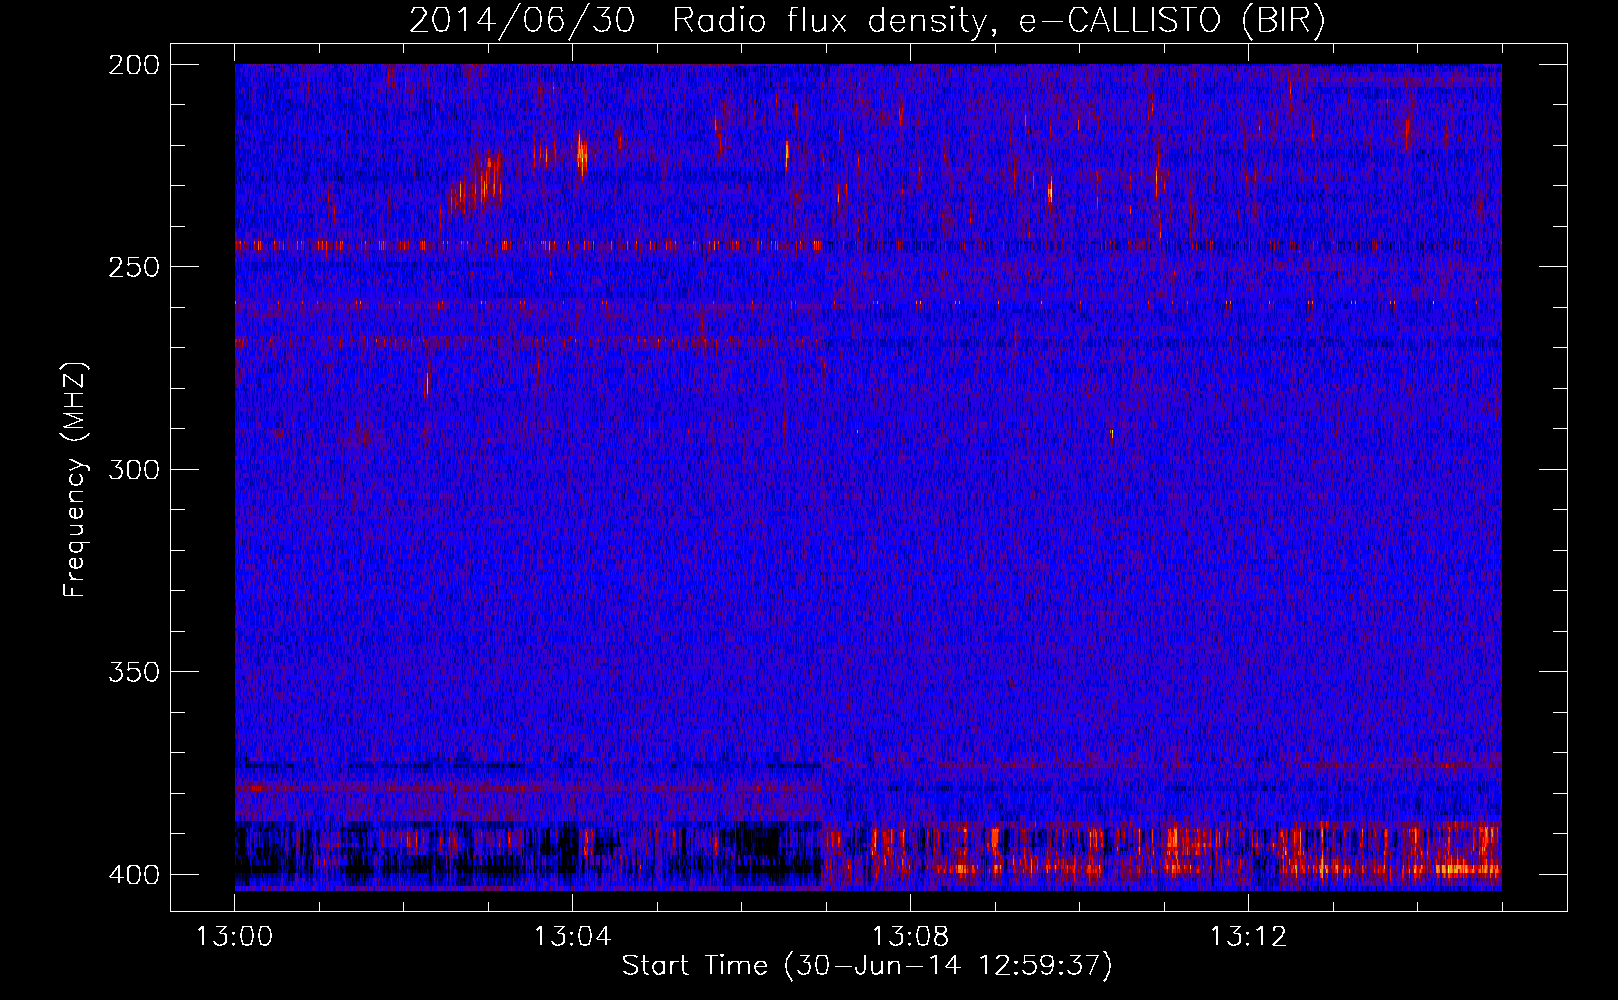This screenshot has width=1618, height=1000.
Task: Click the 300 frequency tick label
Action: point(134,469)
